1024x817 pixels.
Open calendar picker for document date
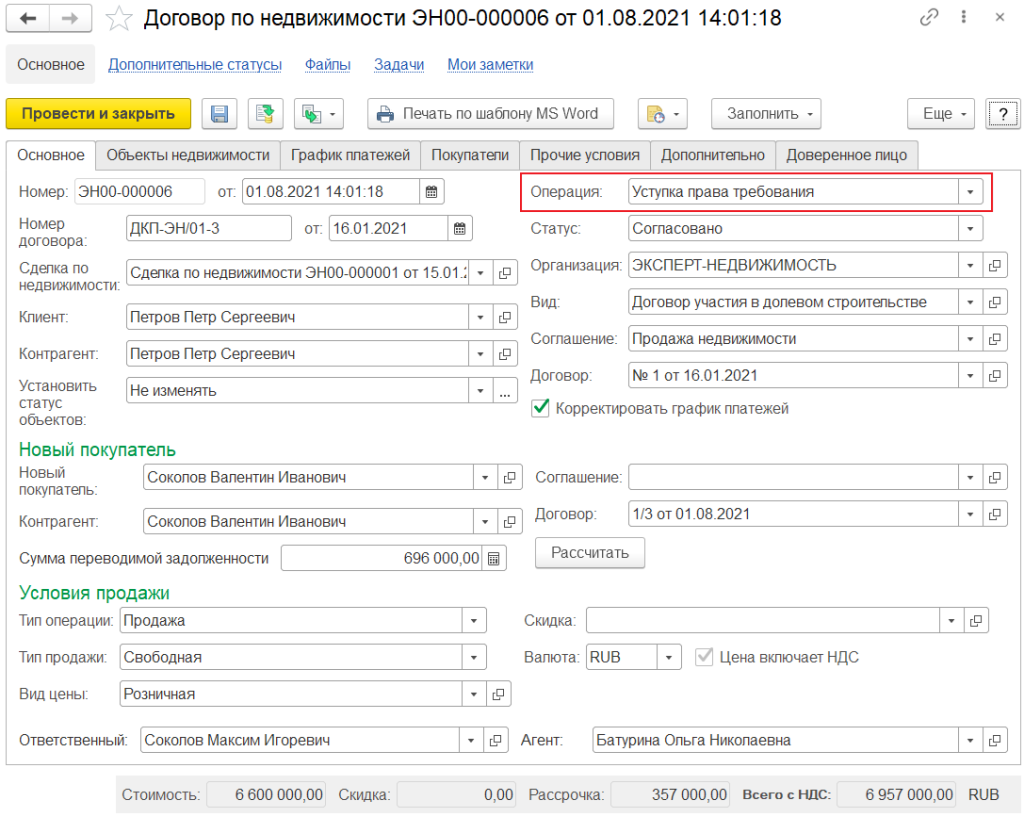(431, 192)
